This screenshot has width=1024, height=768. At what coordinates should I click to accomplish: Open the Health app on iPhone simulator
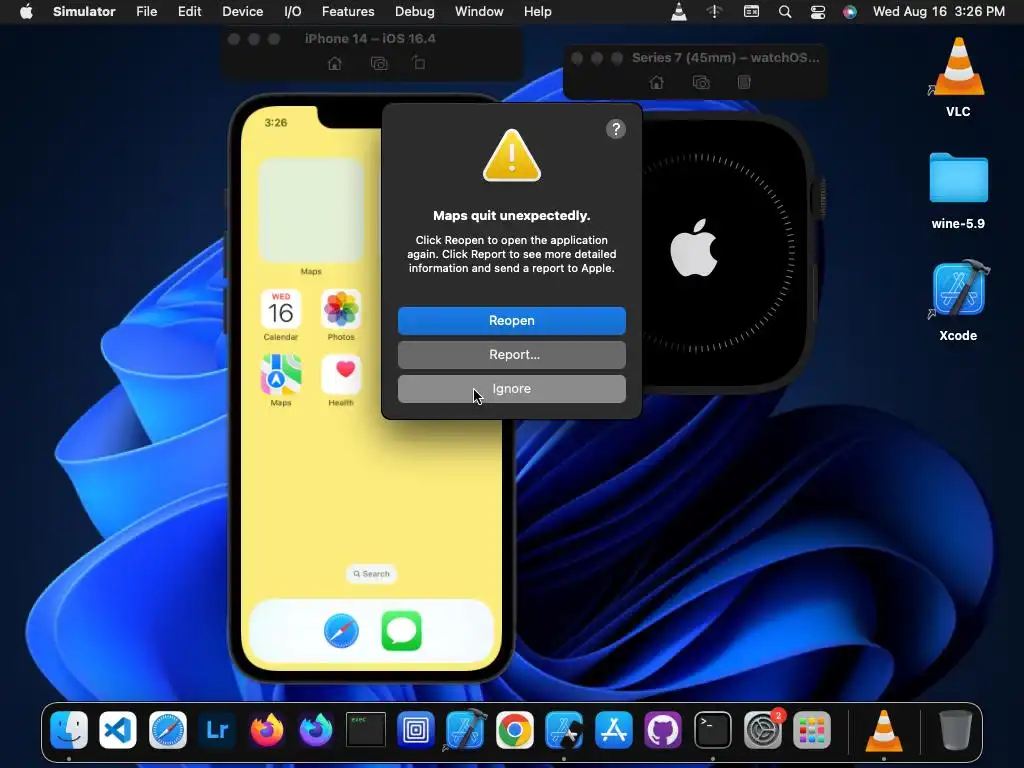click(x=341, y=375)
